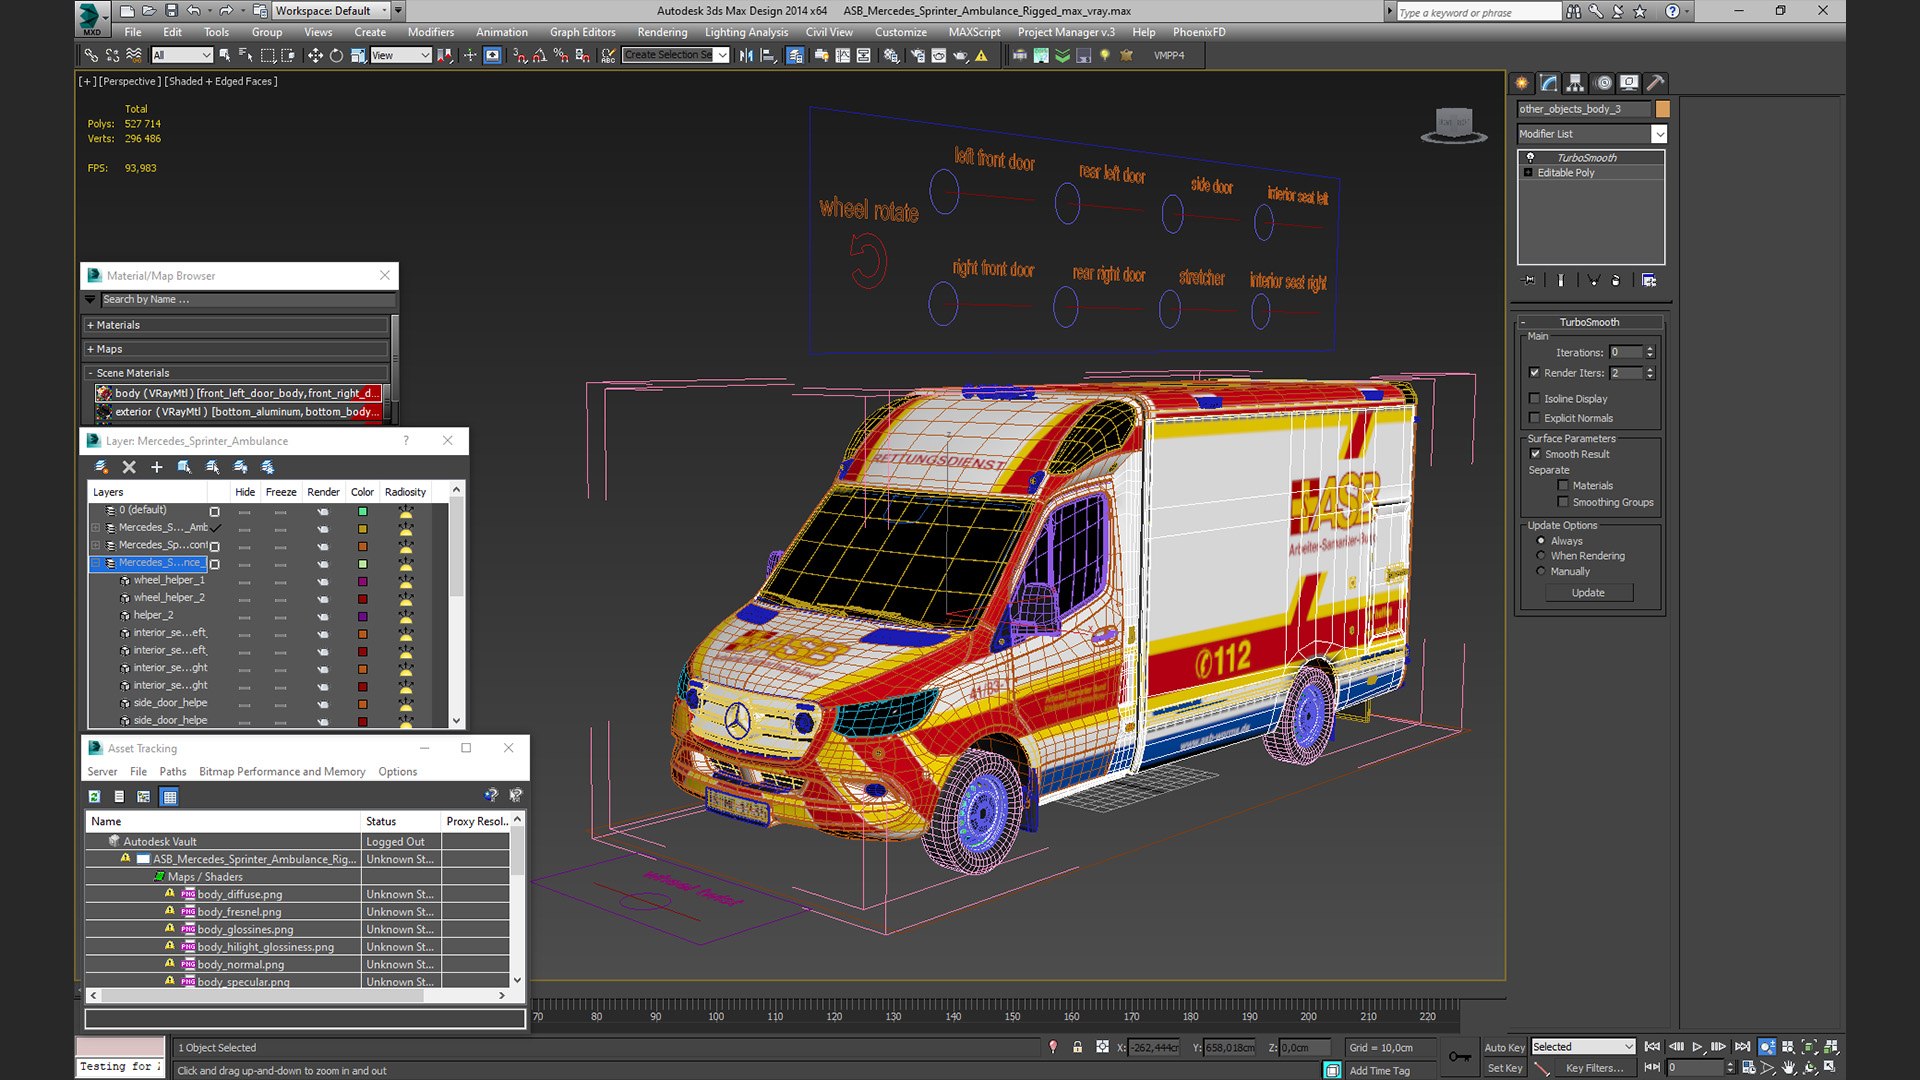
Task: Switch to the Modify command panel tab
Action: pos(1548,83)
